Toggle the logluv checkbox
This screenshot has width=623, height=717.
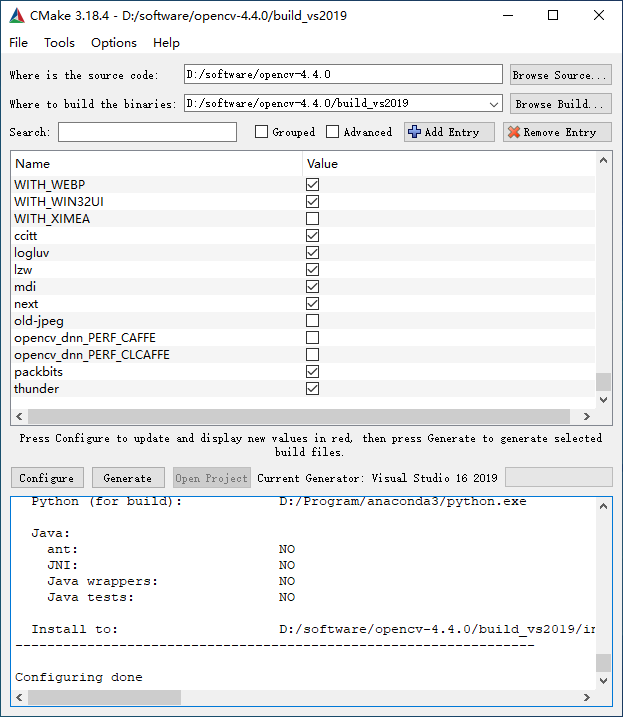tap(312, 252)
